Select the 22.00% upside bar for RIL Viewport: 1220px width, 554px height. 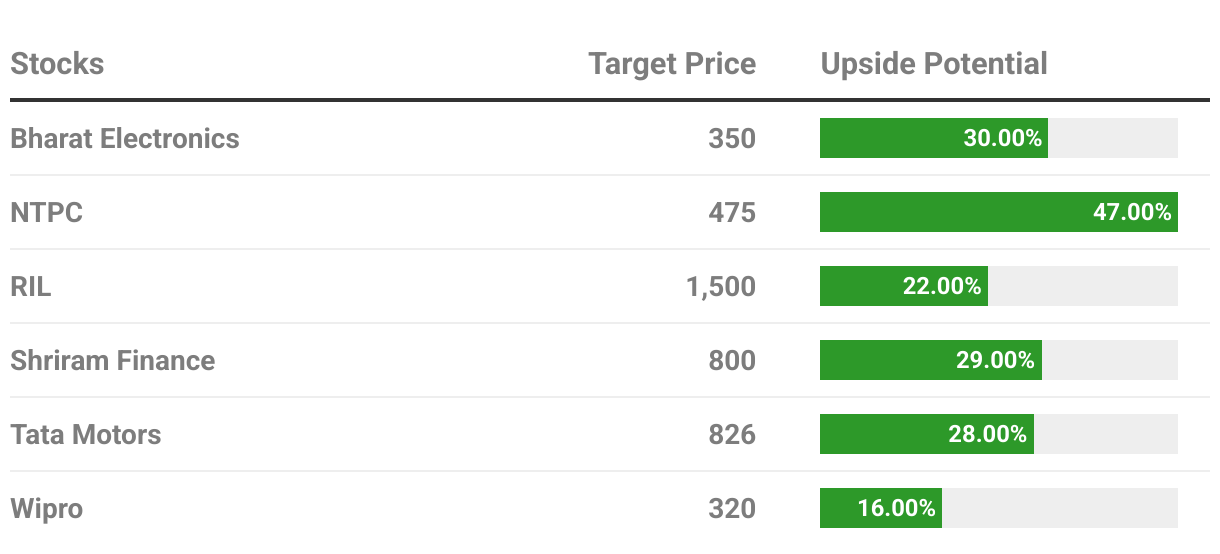coord(903,286)
